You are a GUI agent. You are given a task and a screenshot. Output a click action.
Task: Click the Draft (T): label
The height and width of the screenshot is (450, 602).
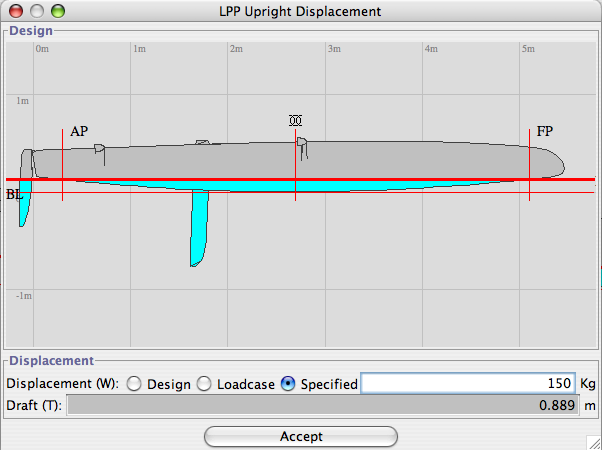pyautogui.click(x=34, y=405)
